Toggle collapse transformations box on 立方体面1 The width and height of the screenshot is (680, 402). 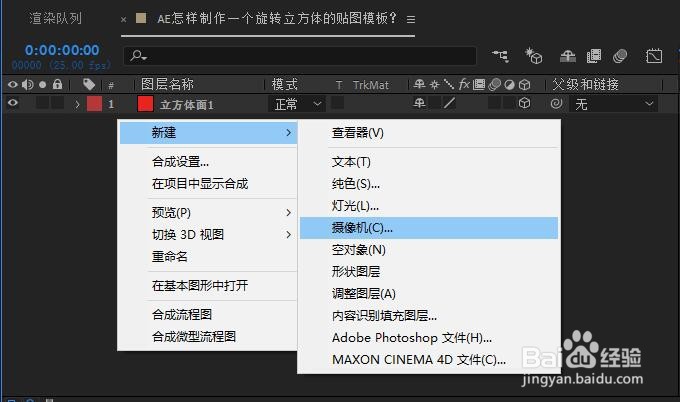[434, 103]
